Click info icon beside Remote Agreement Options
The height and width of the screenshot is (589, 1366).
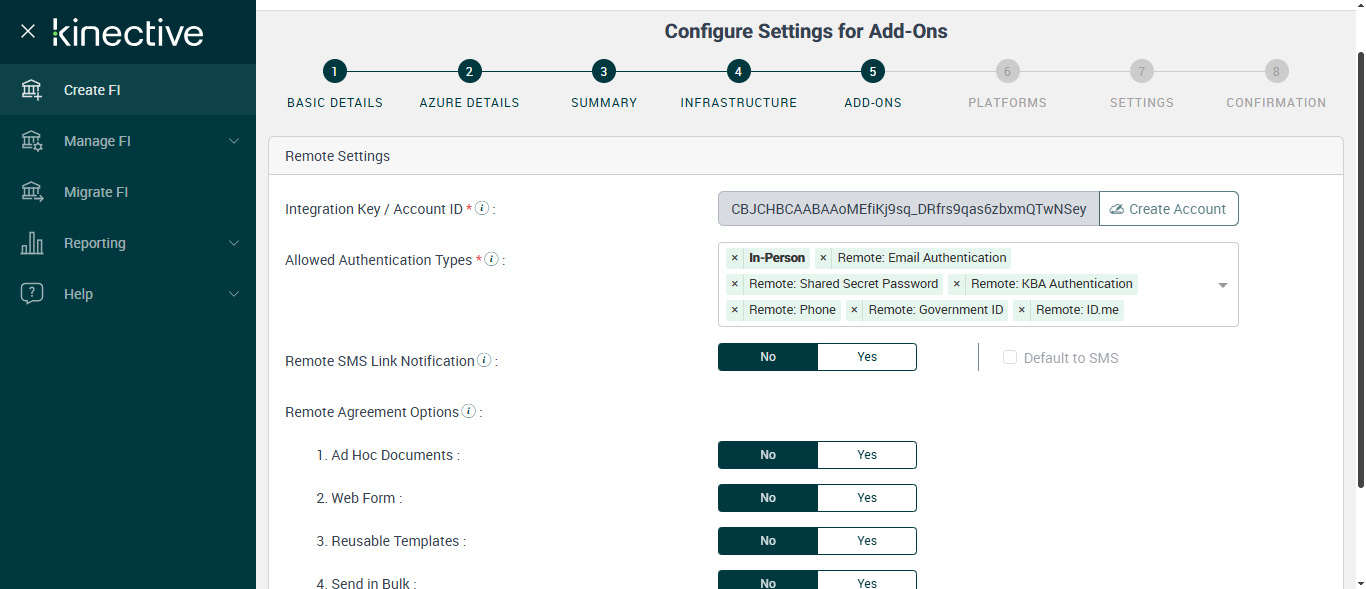click(x=468, y=411)
